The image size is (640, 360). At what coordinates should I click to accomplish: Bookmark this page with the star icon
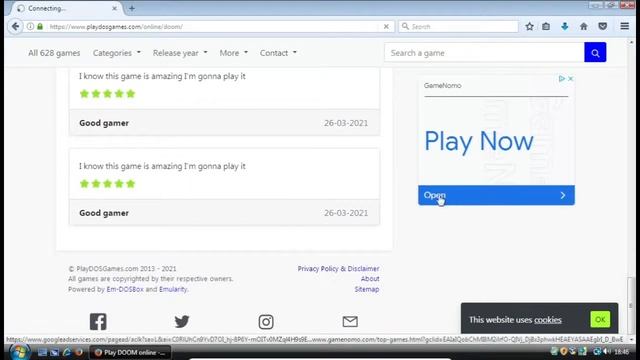pos(529,27)
